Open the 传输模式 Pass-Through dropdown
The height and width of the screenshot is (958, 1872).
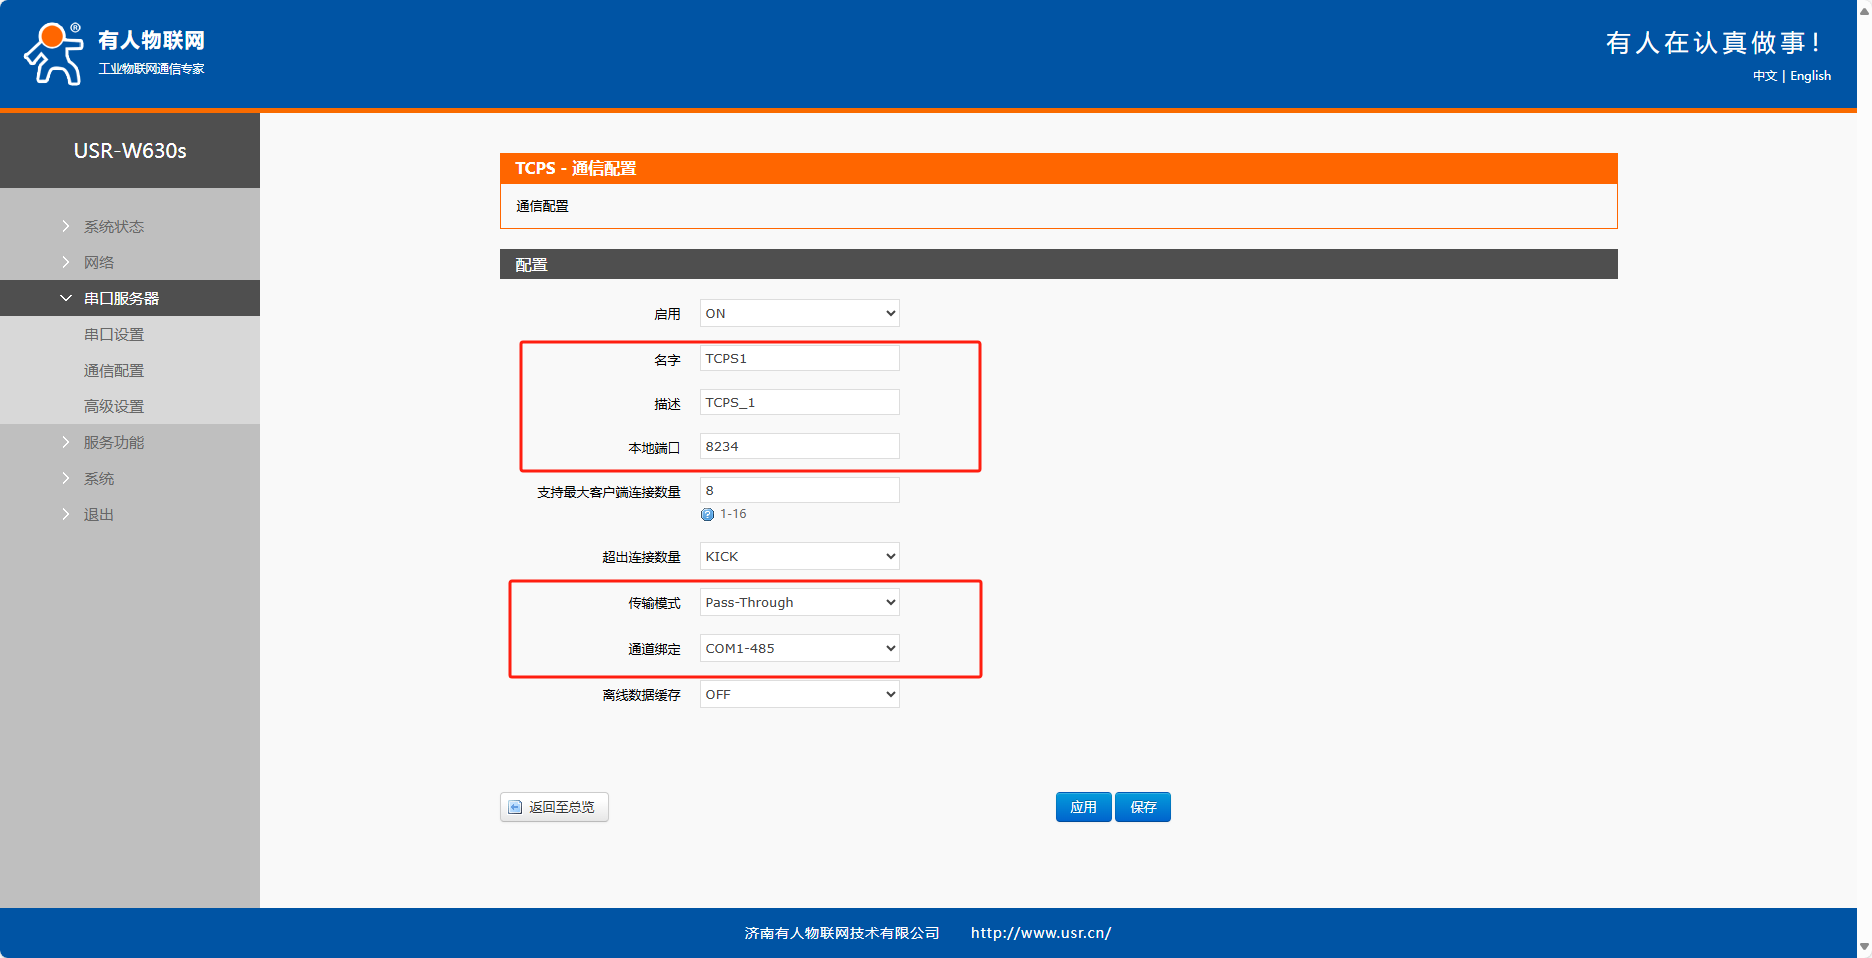coord(799,603)
